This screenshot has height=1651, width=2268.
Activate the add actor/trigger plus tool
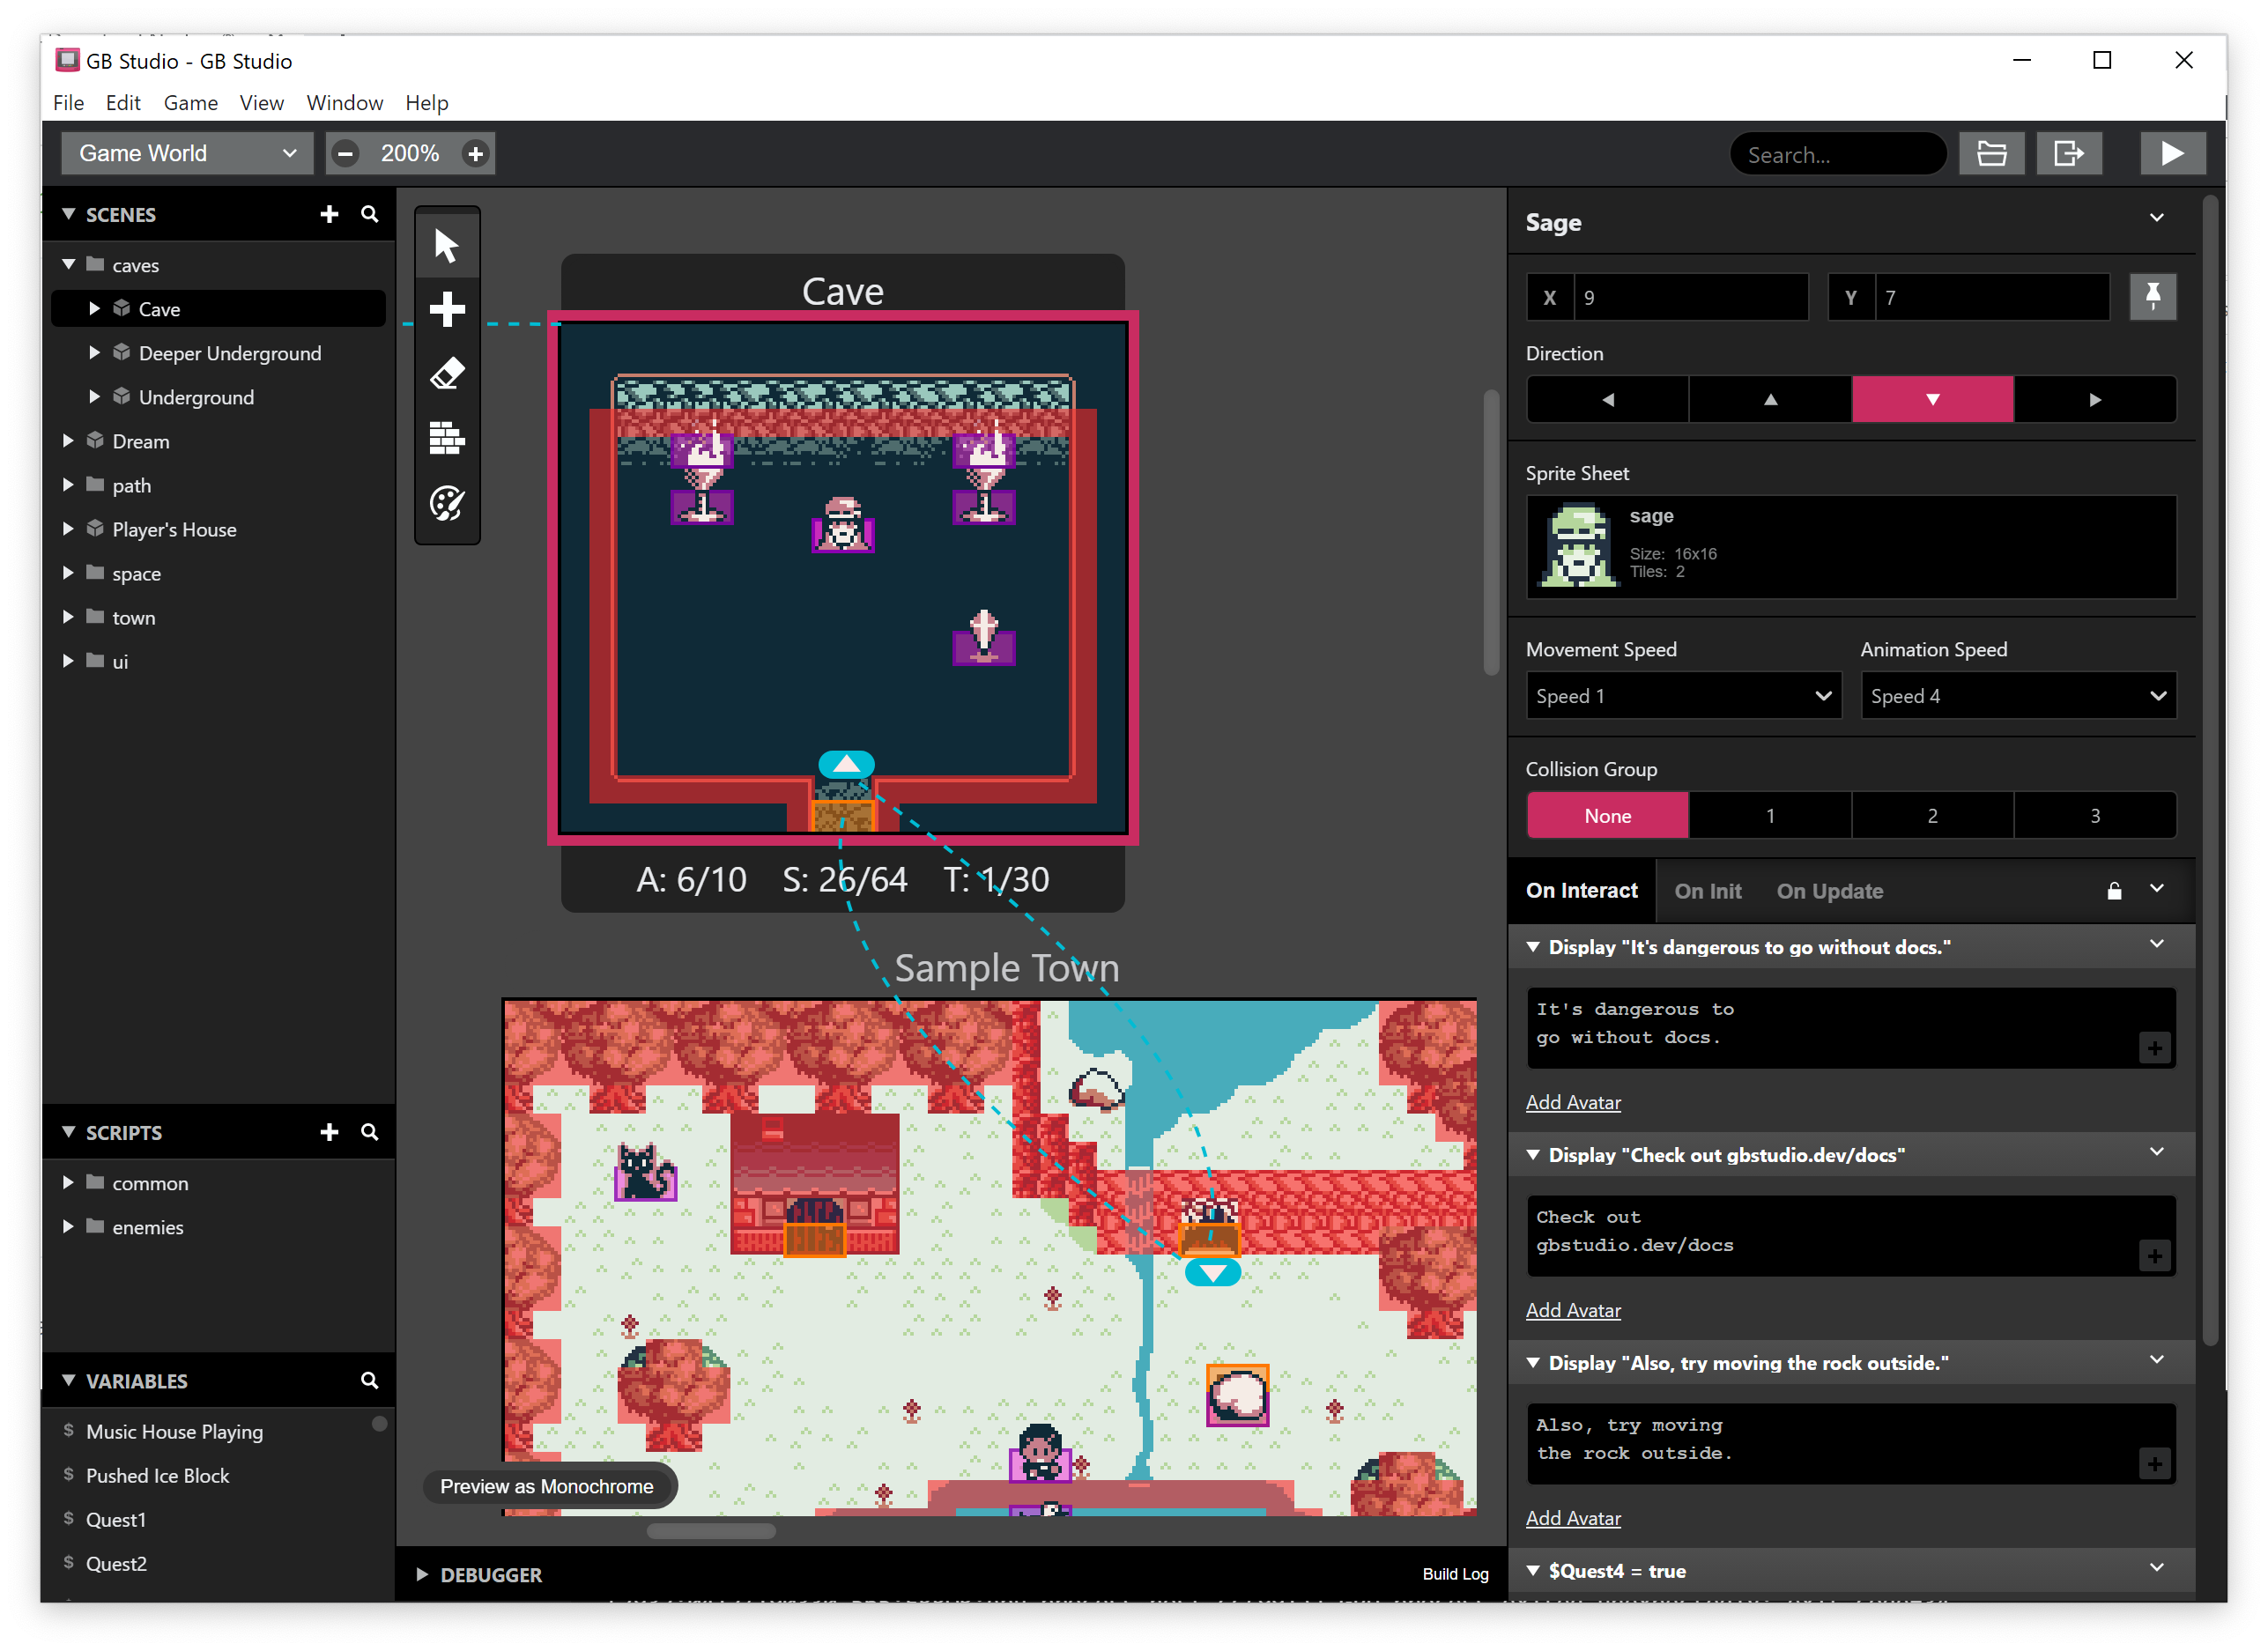[x=447, y=308]
